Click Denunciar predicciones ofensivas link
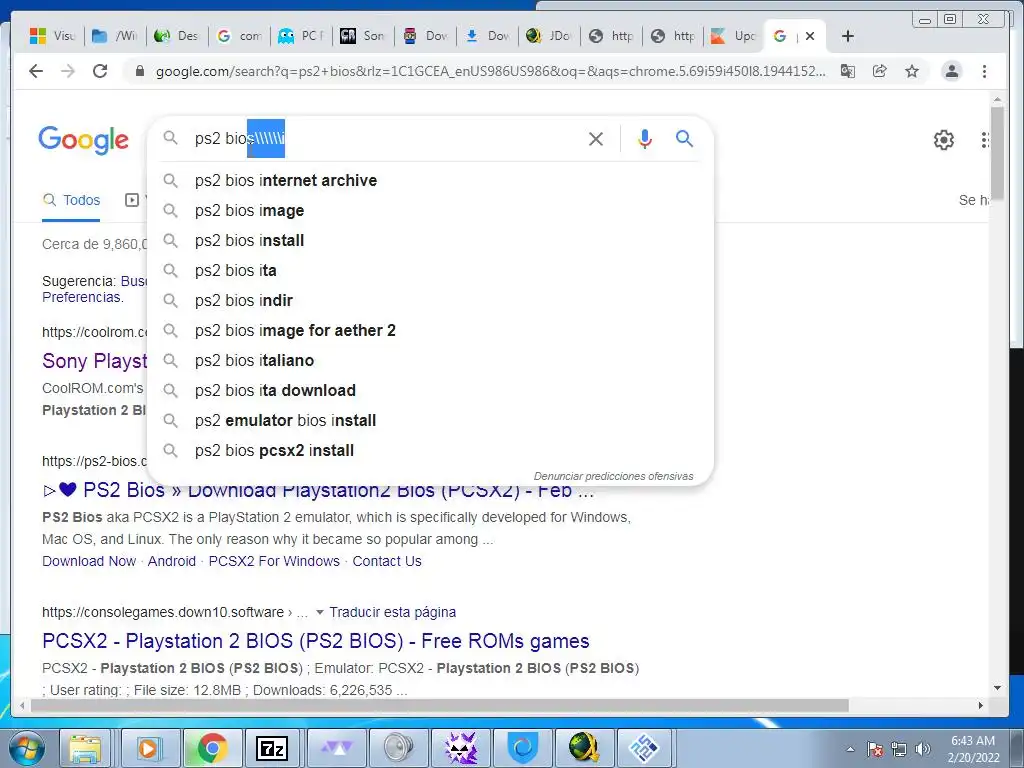 [x=613, y=476]
